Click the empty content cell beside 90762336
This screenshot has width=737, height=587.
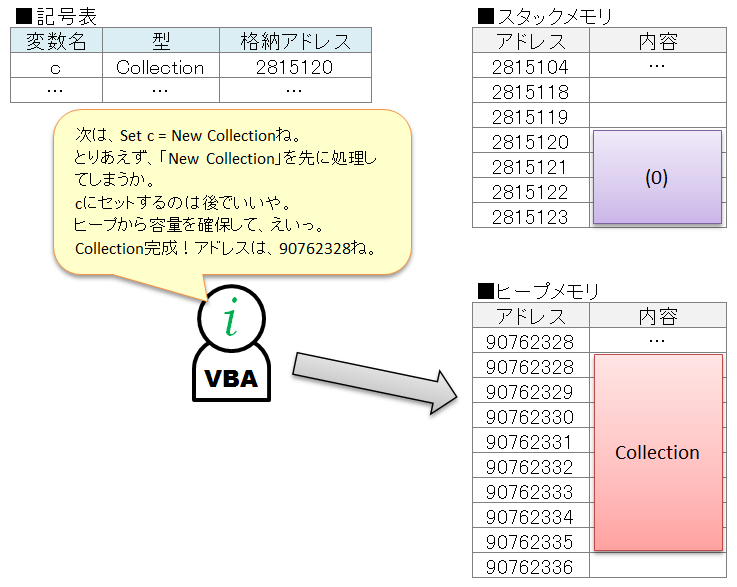[x=658, y=565]
